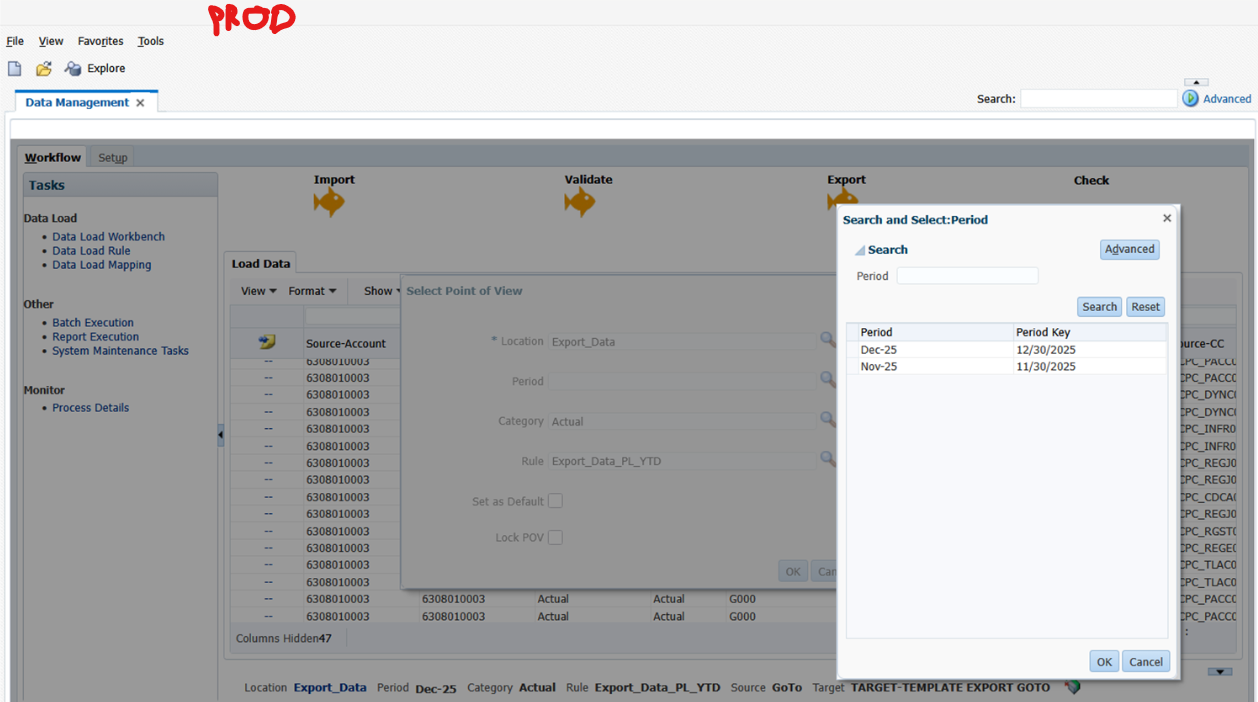Click the Open folder toolbar icon

pos(44,68)
